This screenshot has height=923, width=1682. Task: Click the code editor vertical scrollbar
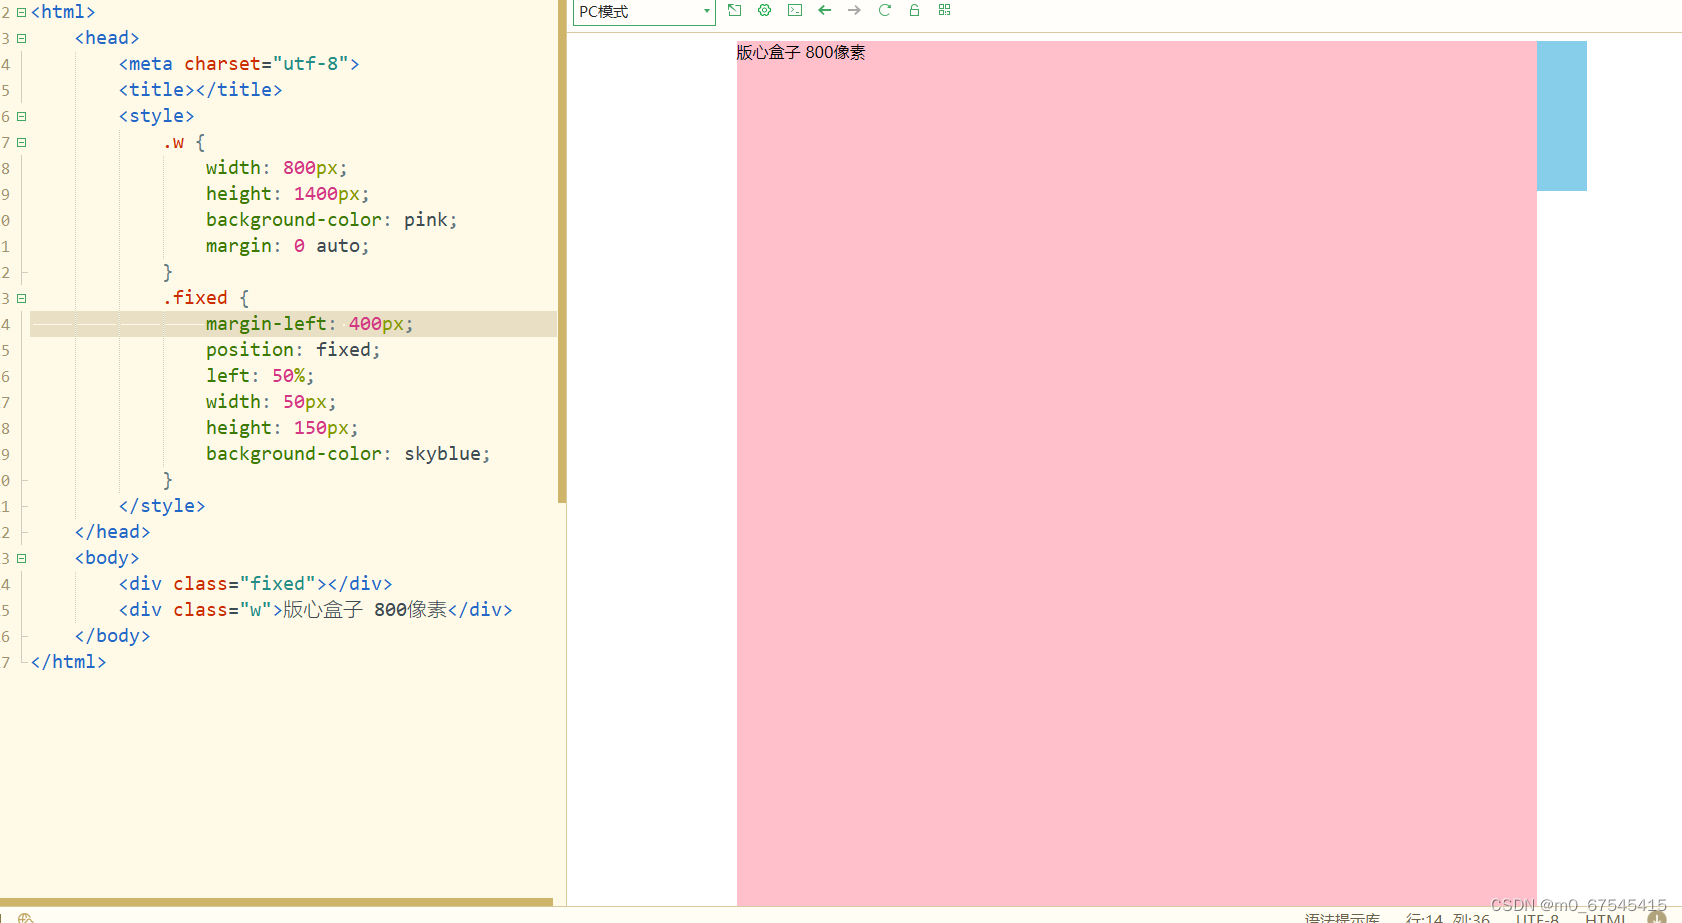coord(560,250)
